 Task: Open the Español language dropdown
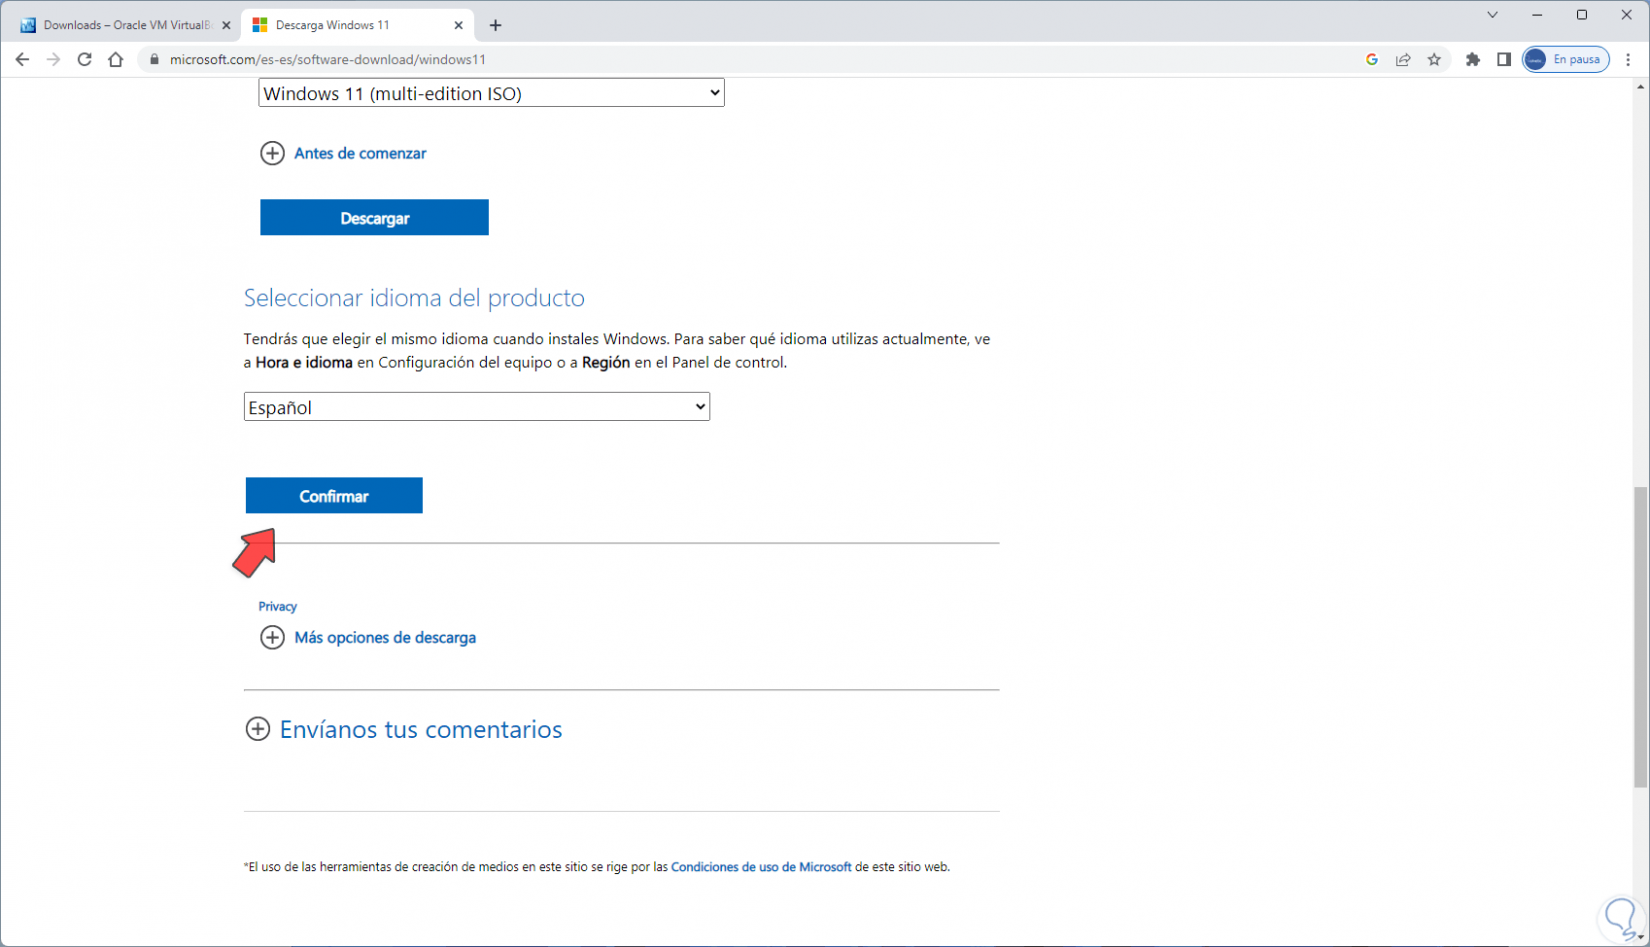point(477,407)
